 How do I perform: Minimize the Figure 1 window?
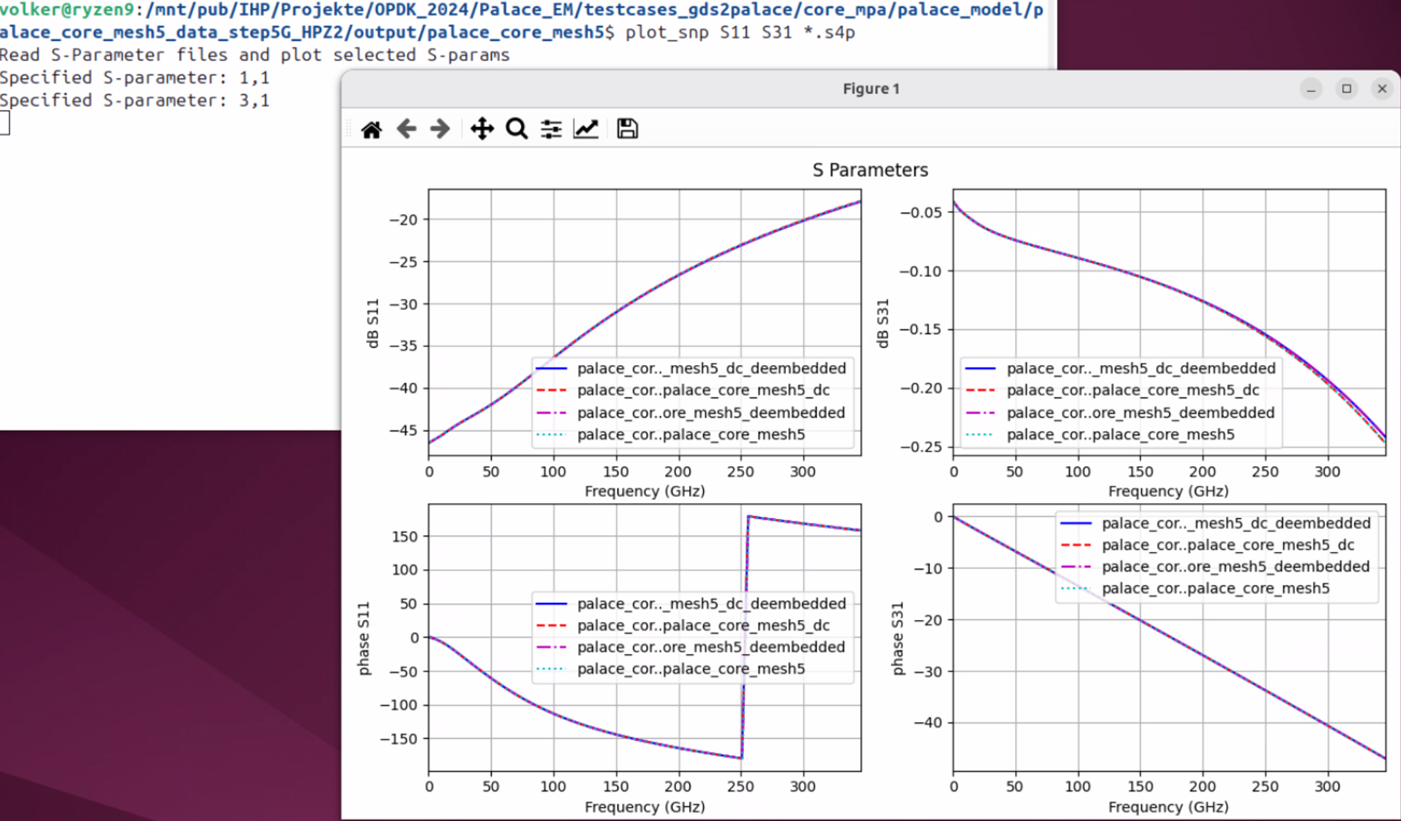[x=1311, y=89]
